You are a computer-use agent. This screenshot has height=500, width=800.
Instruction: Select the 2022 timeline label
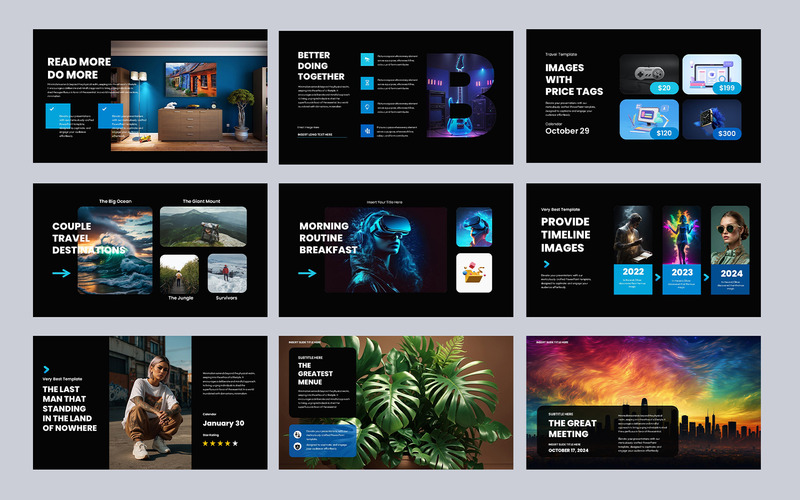pyautogui.click(x=633, y=271)
